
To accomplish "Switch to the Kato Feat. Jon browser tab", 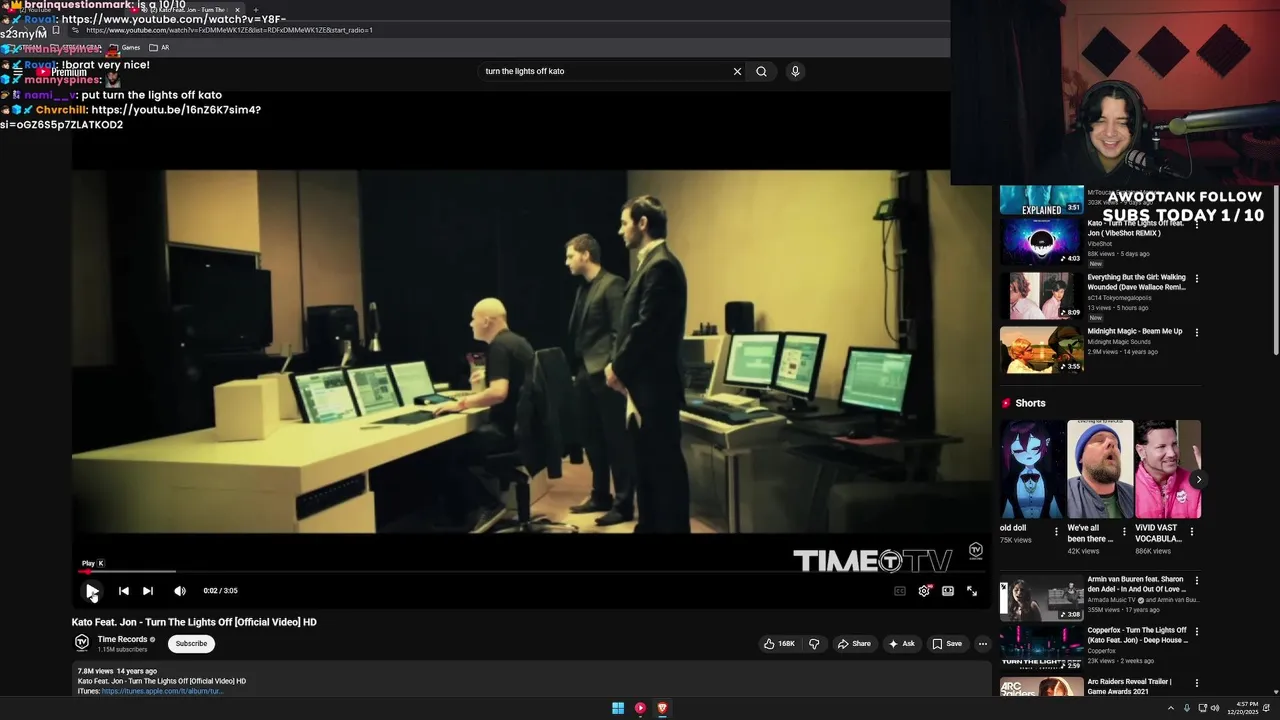I will (186, 9).
